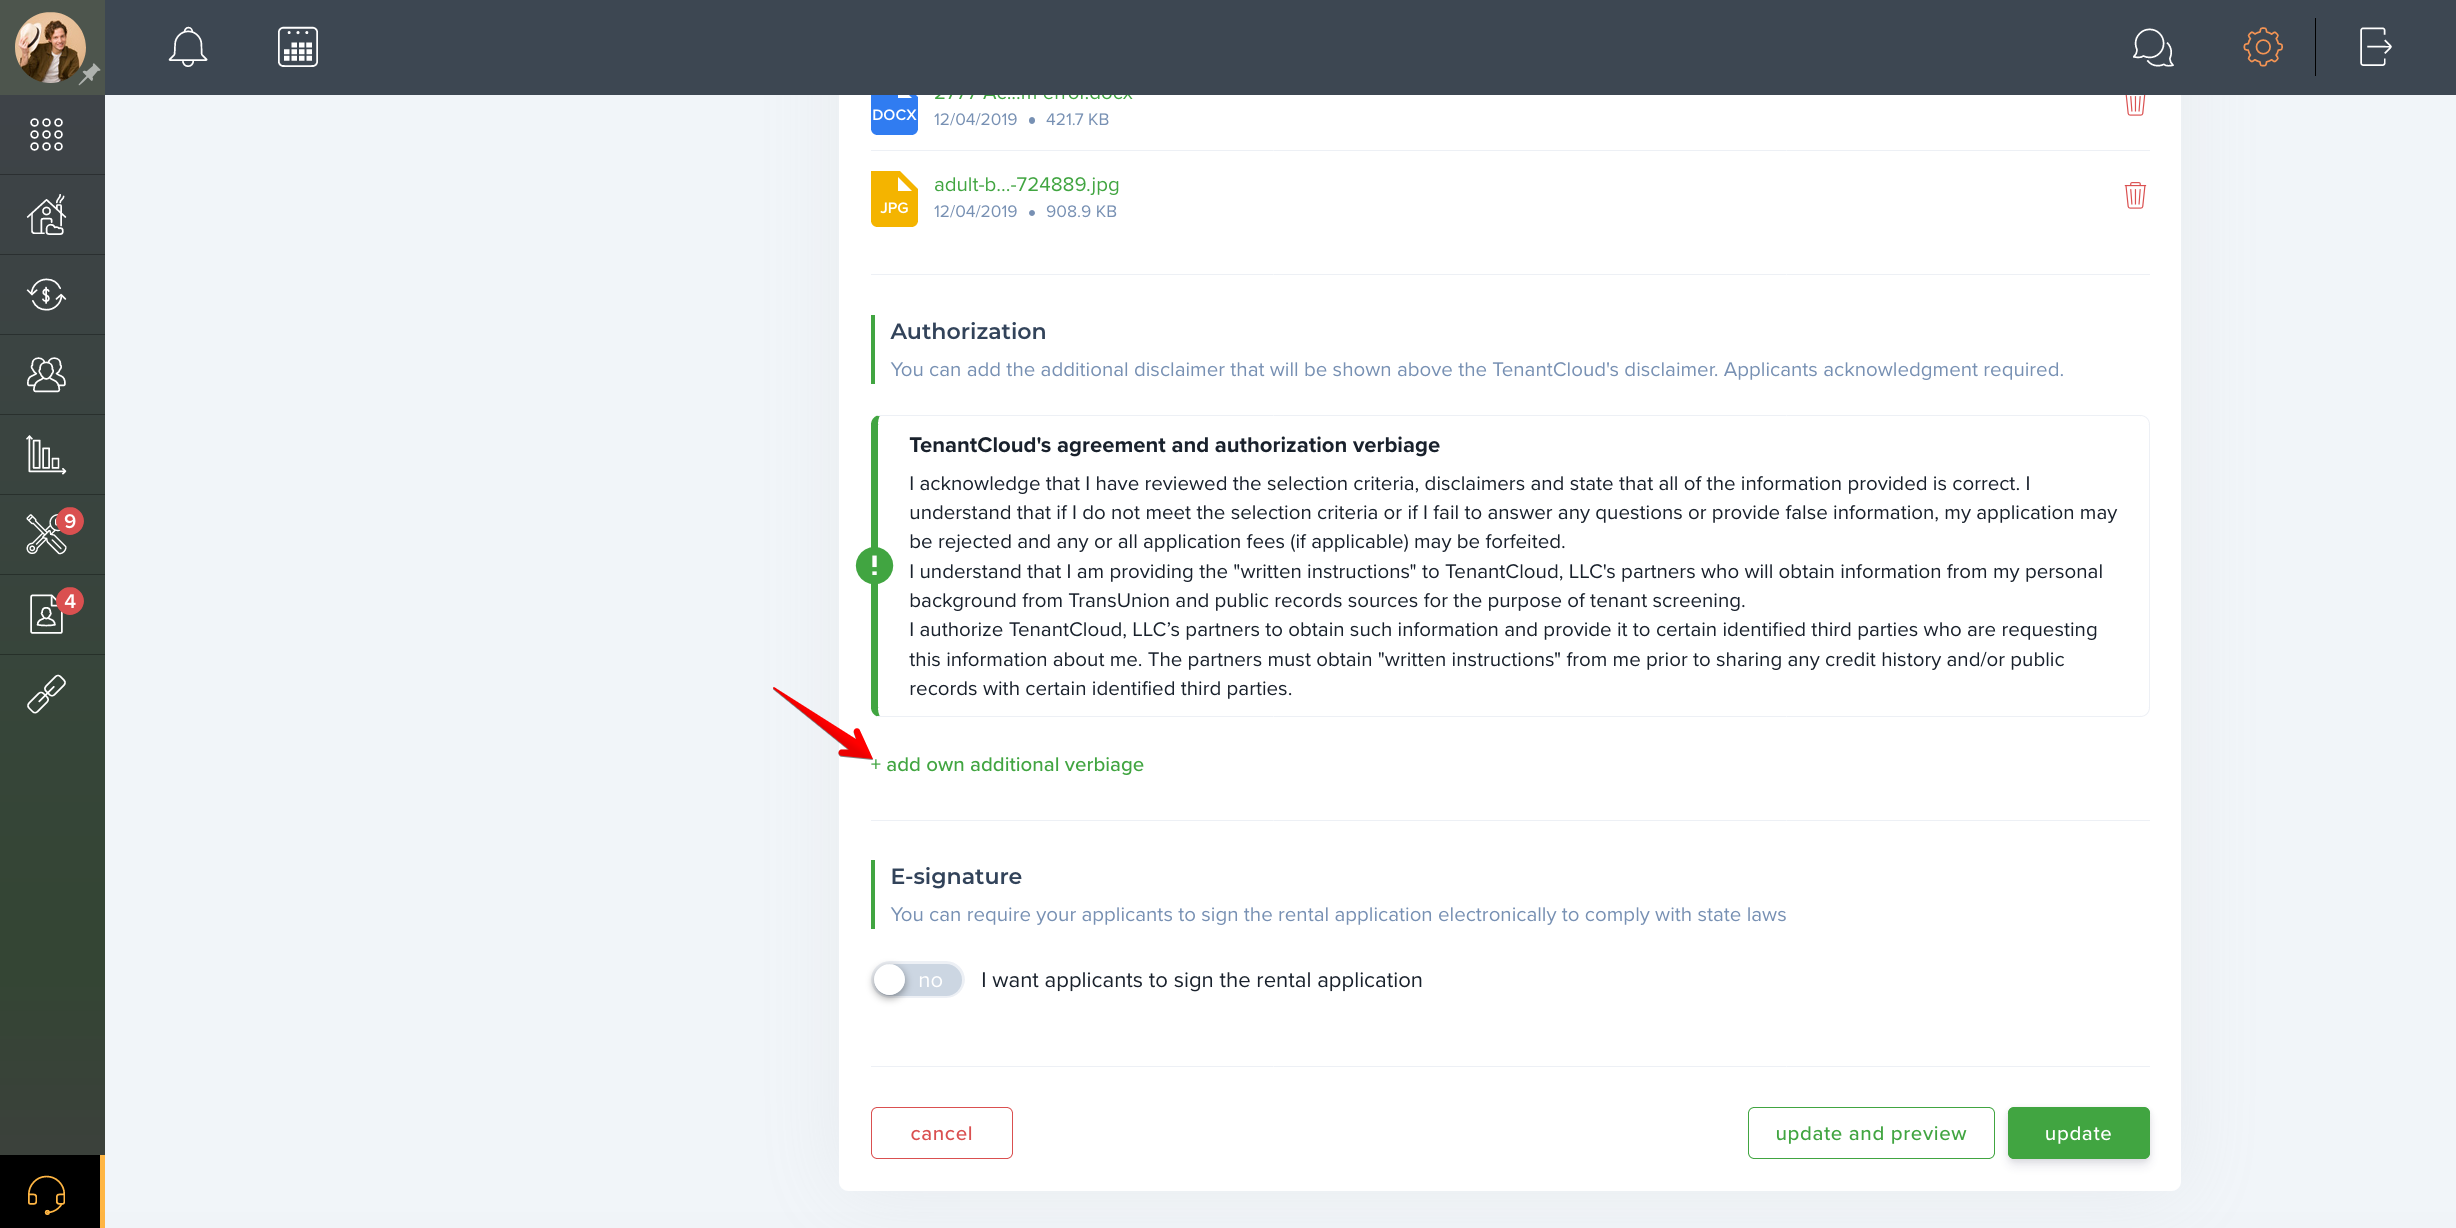Image resolution: width=2456 pixels, height=1228 pixels.
Task: Toggle the applicants sign rental application switch
Action: [x=916, y=980]
